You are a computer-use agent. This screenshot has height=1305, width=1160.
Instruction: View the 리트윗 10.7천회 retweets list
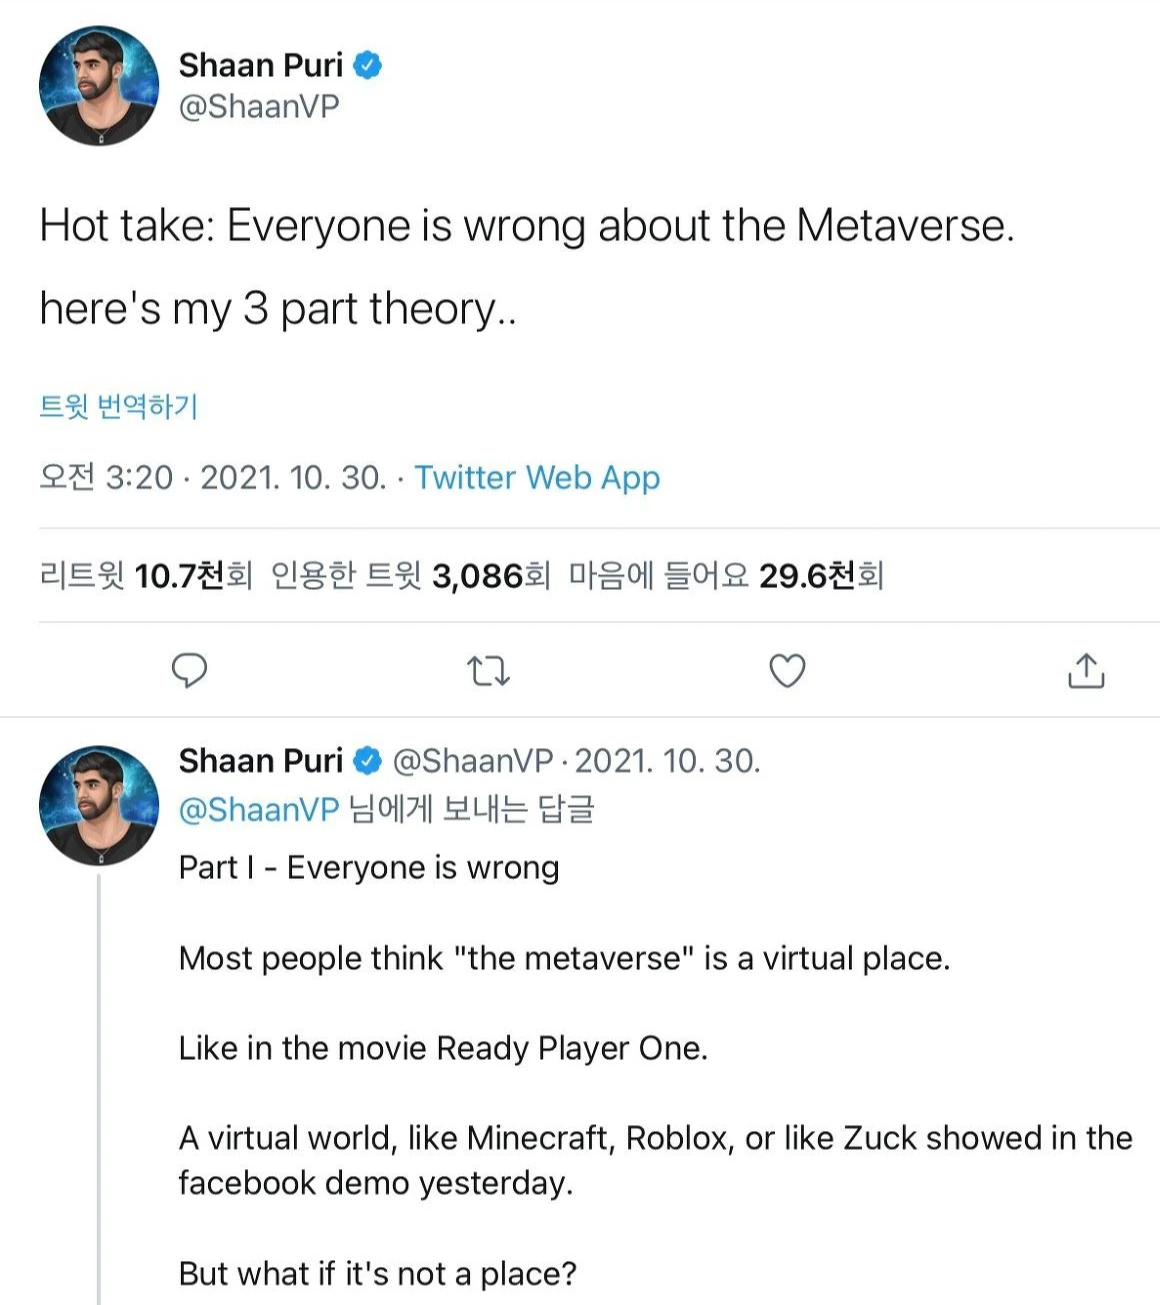click(x=145, y=576)
